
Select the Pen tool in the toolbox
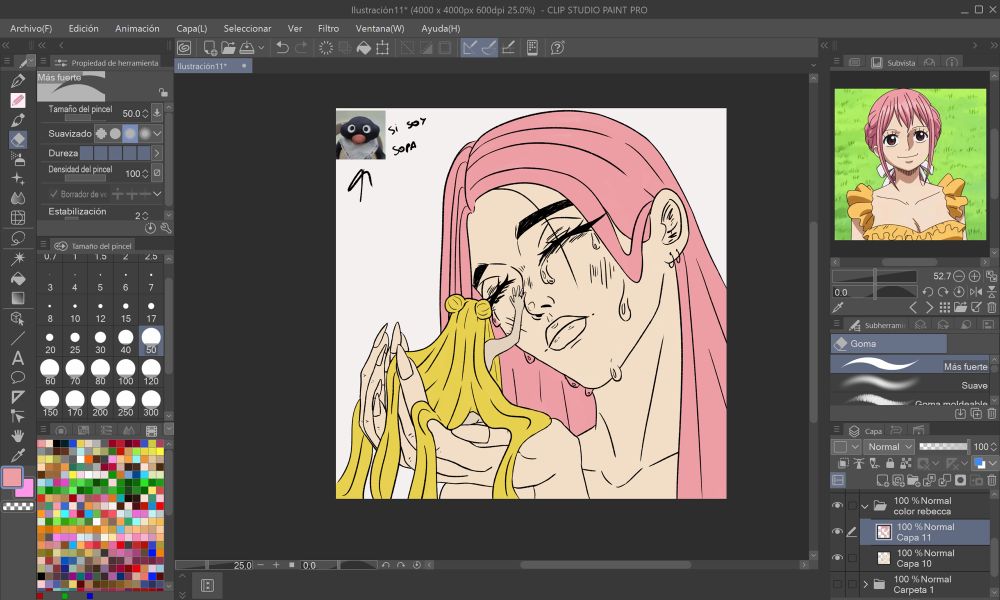click(x=18, y=80)
